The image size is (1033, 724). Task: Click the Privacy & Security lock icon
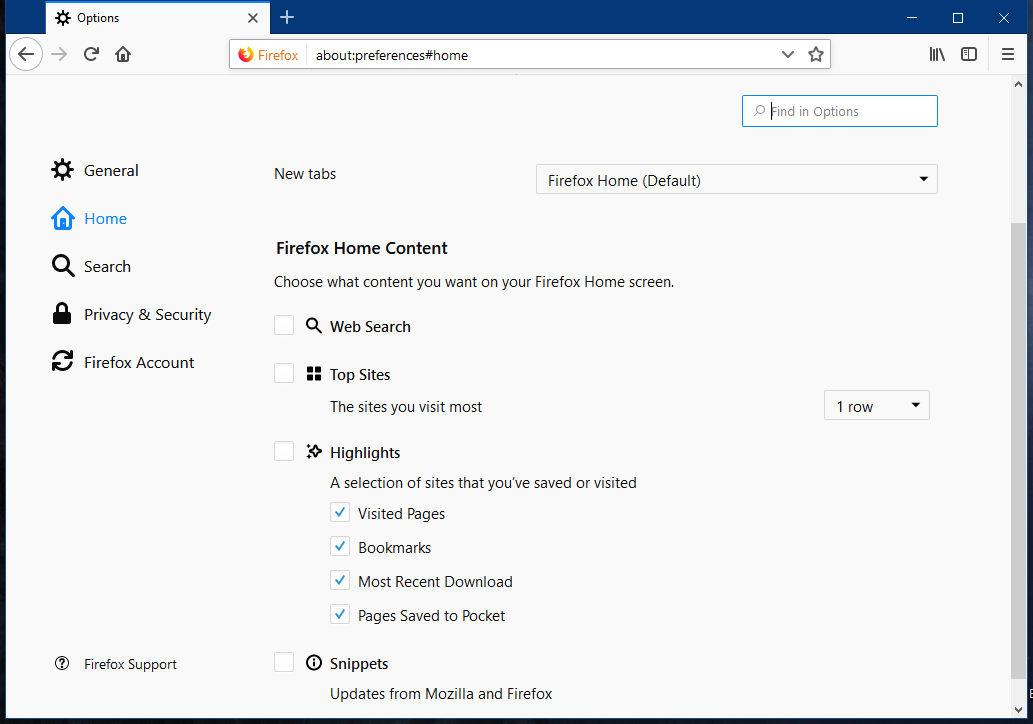pos(62,314)
